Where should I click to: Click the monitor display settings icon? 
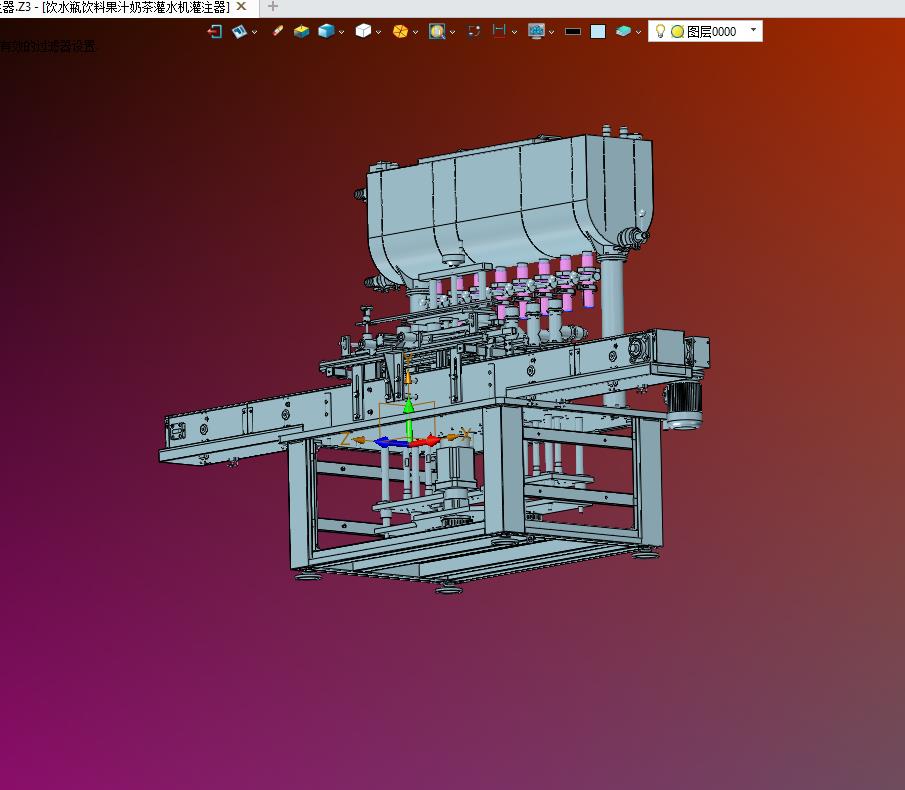point(536,32)
